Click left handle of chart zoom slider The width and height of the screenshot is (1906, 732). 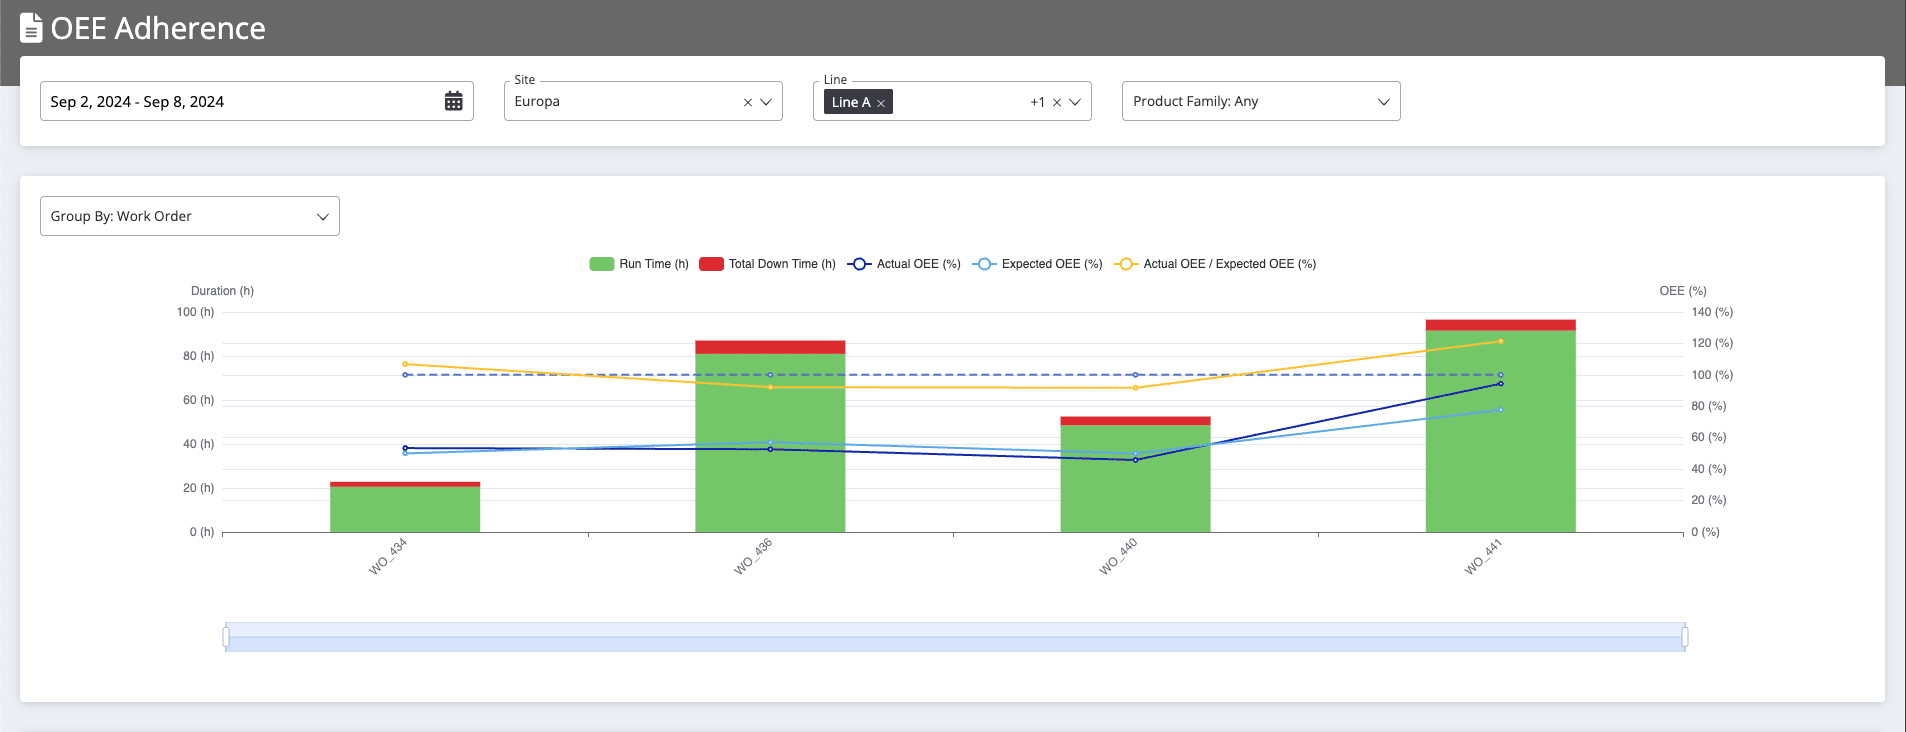point(226,637)
